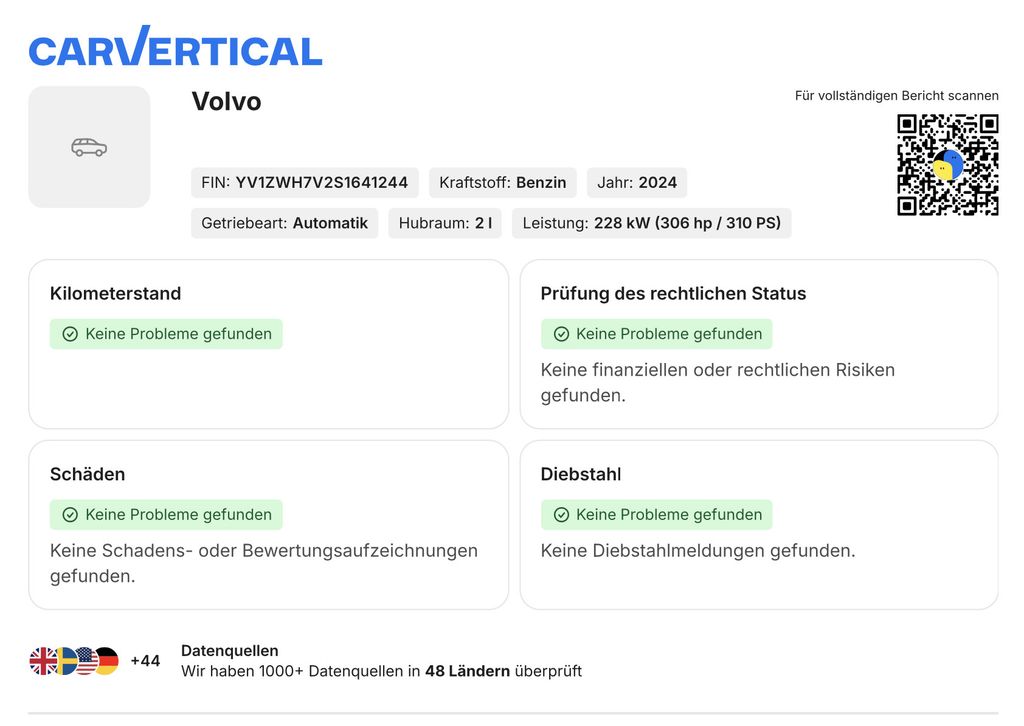Click the Jahr: 2024 chip
Screen dimensions: 1024x726
(637, 183)
